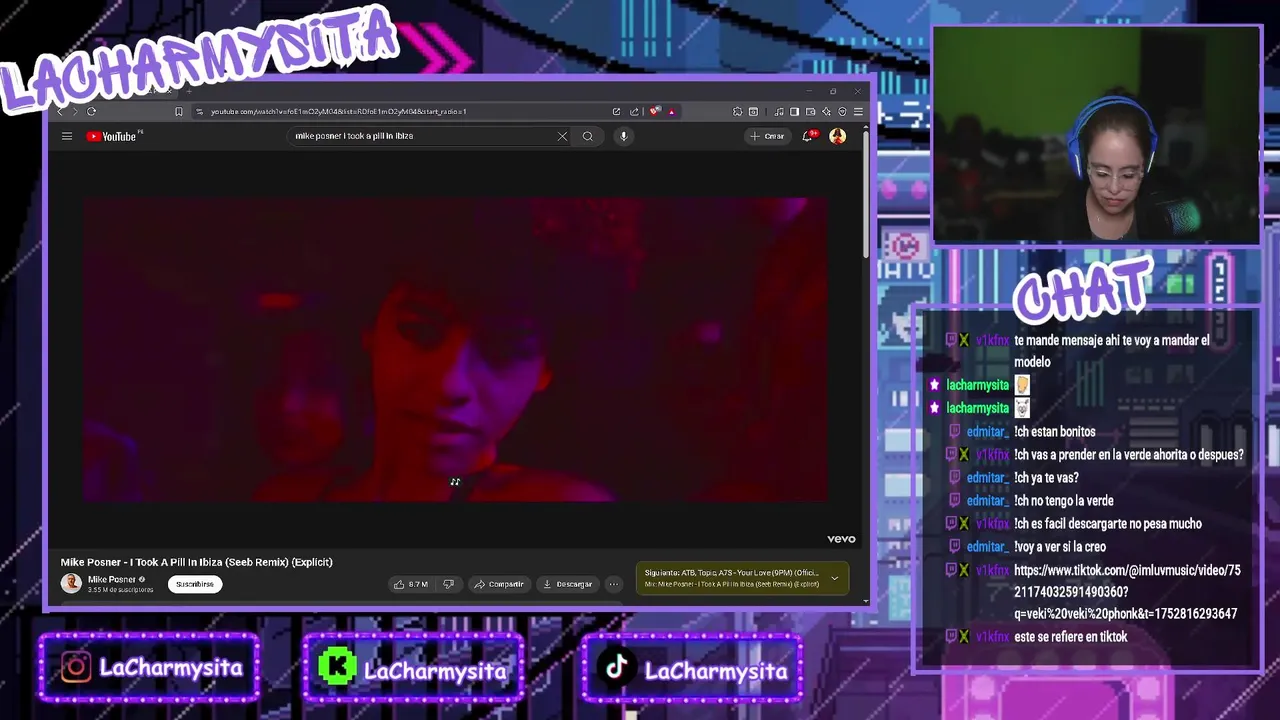Open the browser extensions puzzle icon
Image resolution: width=1280 pixels, height=720 pixels.
click(x=737, y=111)
